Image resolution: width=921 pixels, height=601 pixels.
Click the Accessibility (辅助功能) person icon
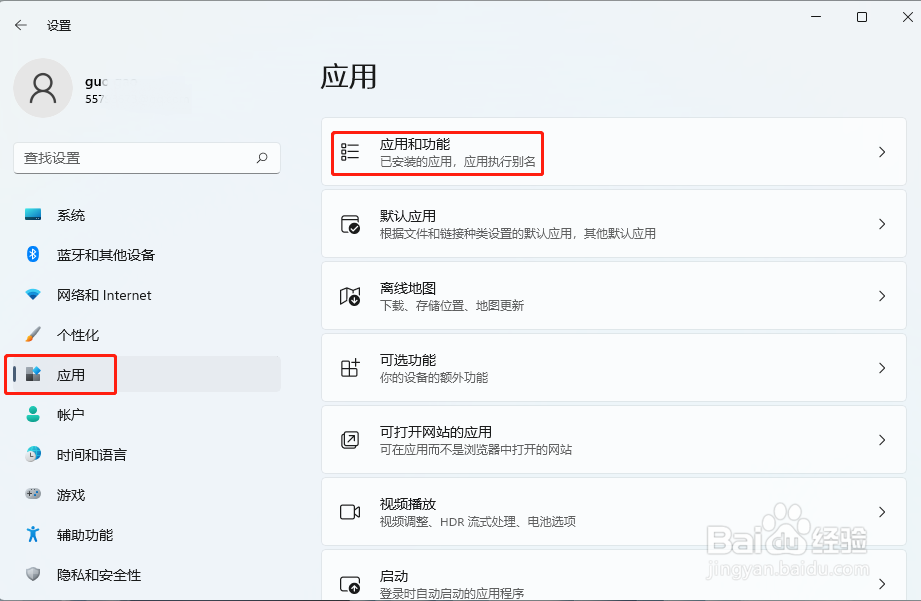[x=33, y=534]
